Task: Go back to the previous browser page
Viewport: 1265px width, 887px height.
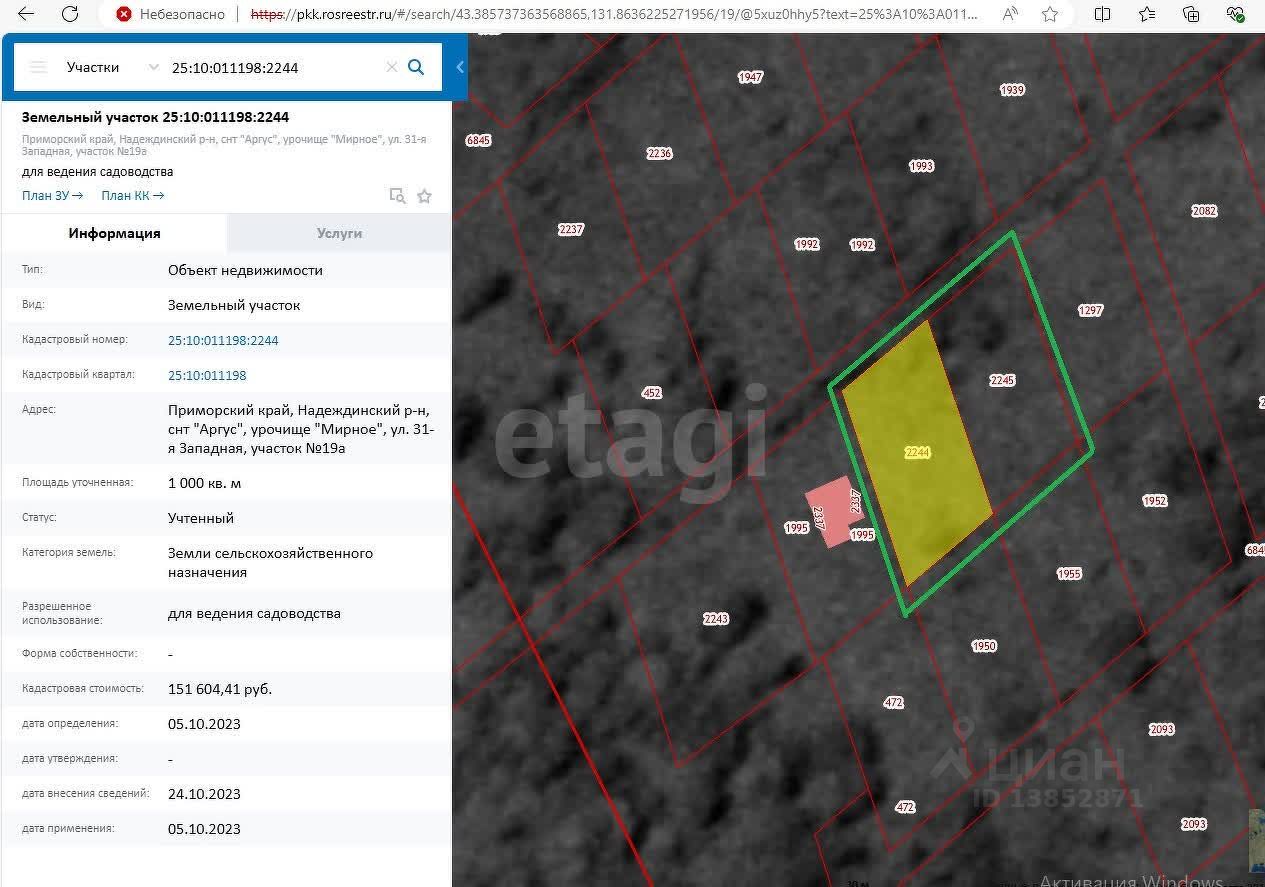Action: [x=26, y=14]
